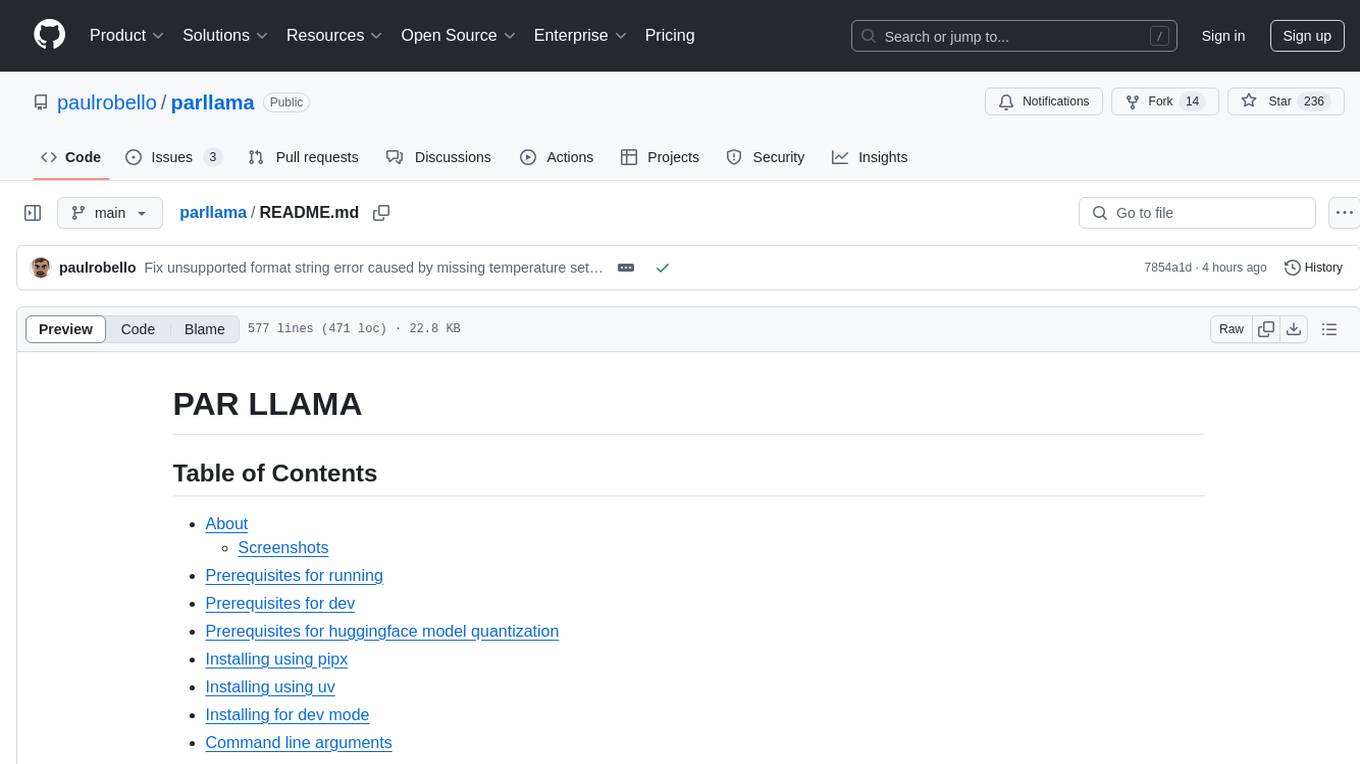Image resolution: width=1360 pixels, height=764 pixels.
Task: Download the raw file
Action: click(x=1294, y=329)
